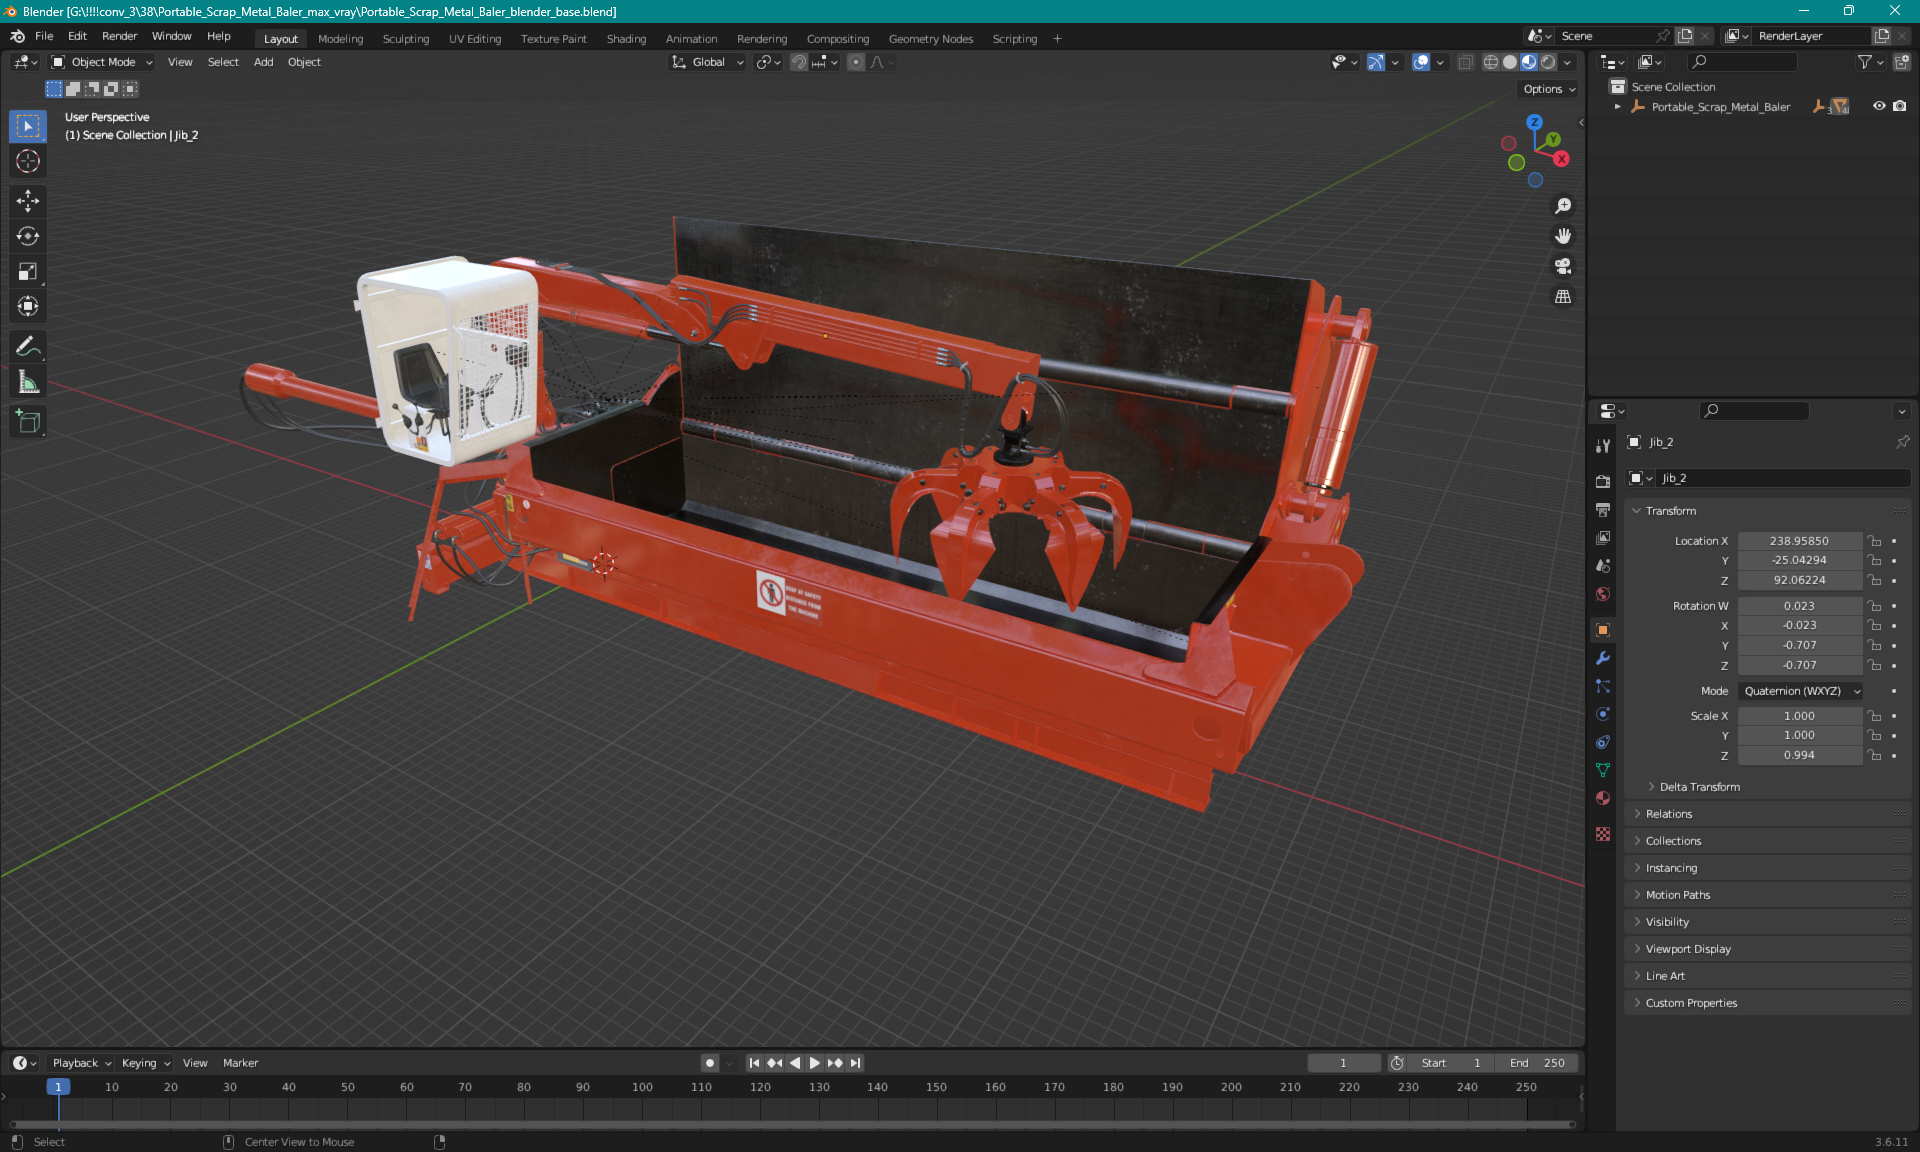The image size is (1920, 1152).
Task: Select the Rotate tool
Action: pos(28,236)
